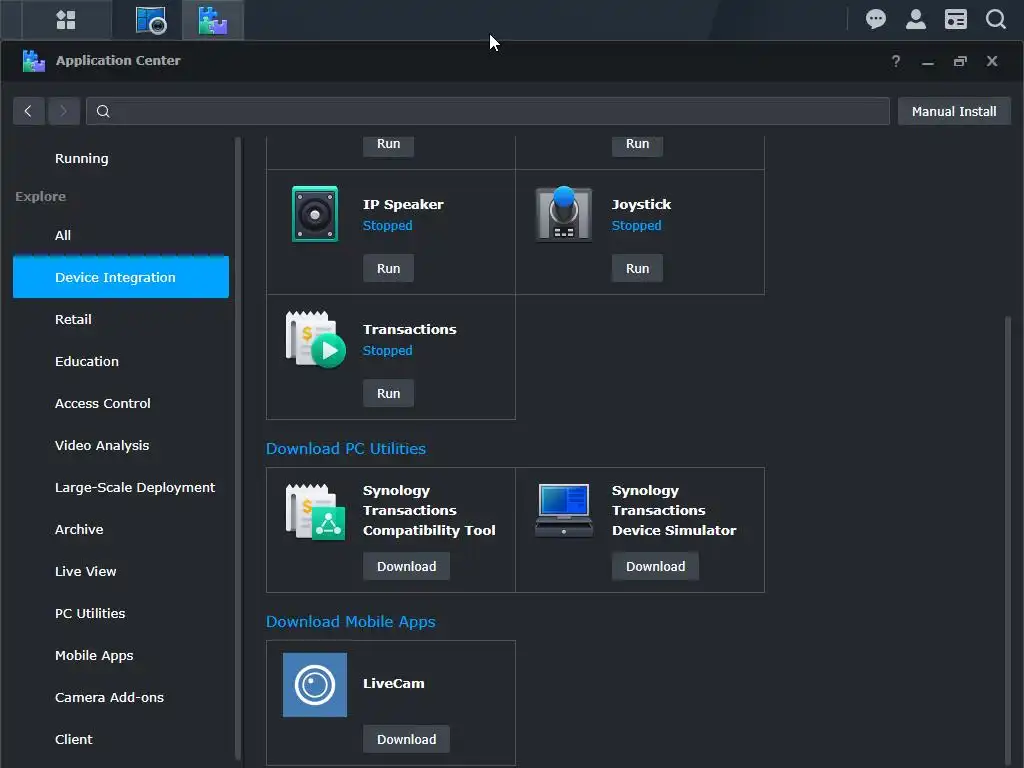Click the Joystick title text
The image size is (1024, 768).
click(x=641, y=204)
